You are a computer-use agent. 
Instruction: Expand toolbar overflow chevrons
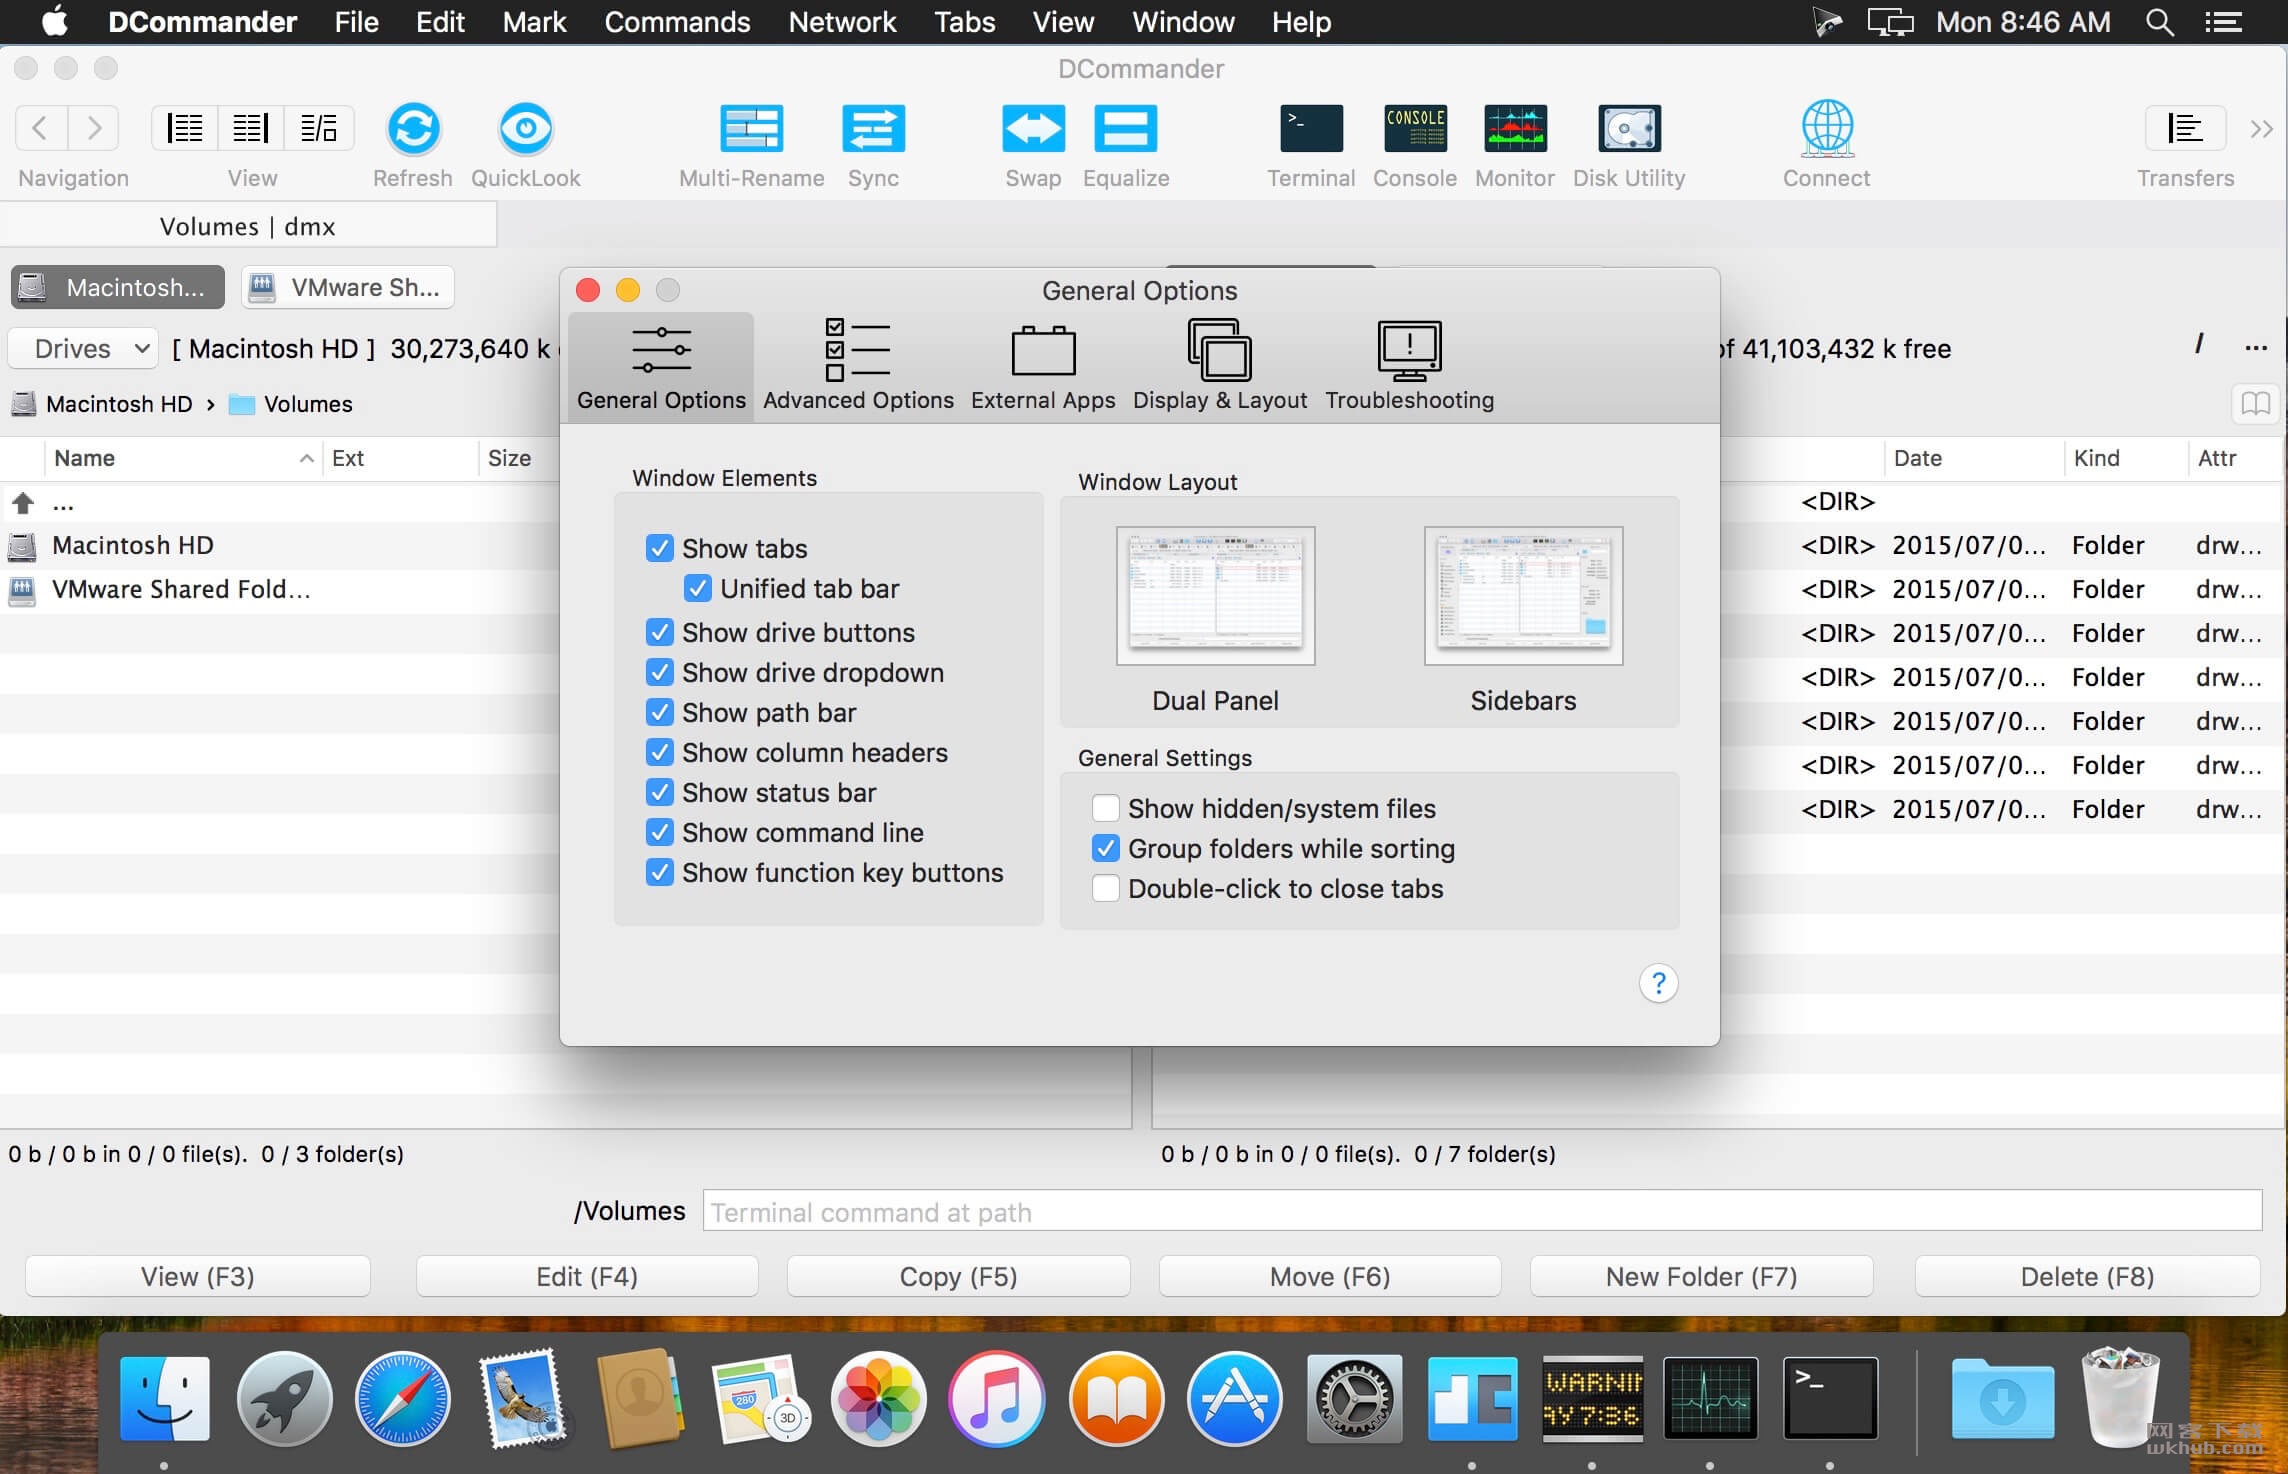point(2261,129)
